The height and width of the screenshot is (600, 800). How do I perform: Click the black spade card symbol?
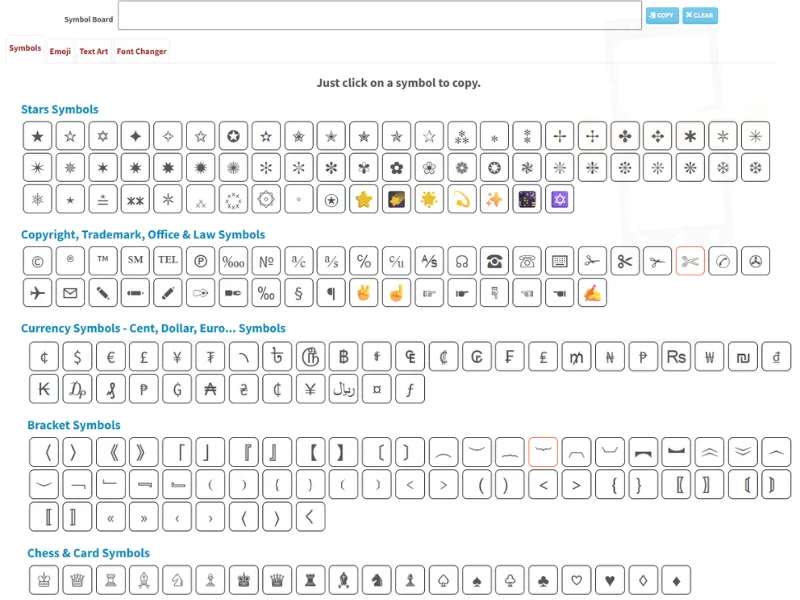[477, 580]
